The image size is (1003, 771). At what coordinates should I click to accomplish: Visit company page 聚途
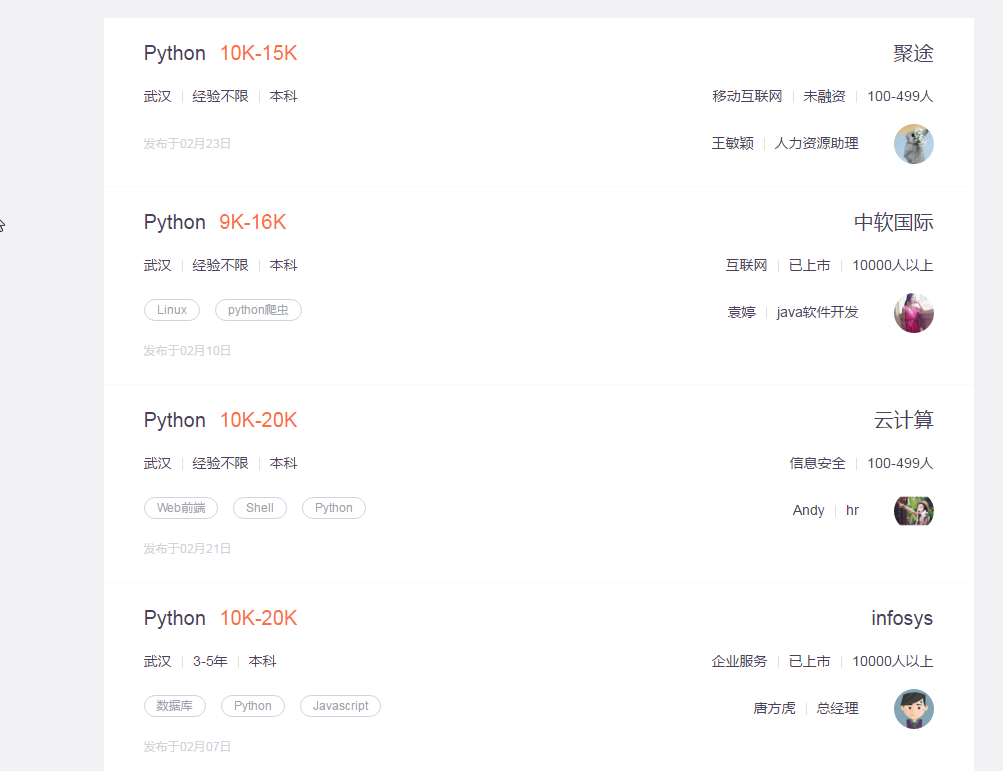[x=913, y=53]
